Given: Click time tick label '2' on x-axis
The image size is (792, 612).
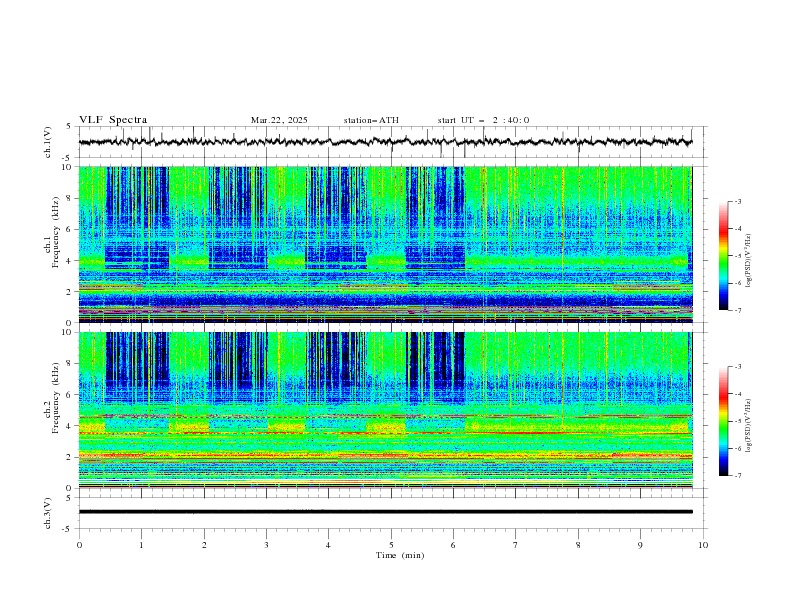Looking at the screenshot, I should (204, 545).
